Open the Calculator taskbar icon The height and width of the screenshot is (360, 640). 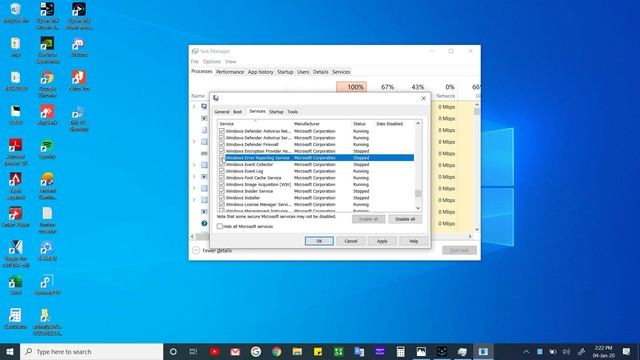[x=400, y=351]
